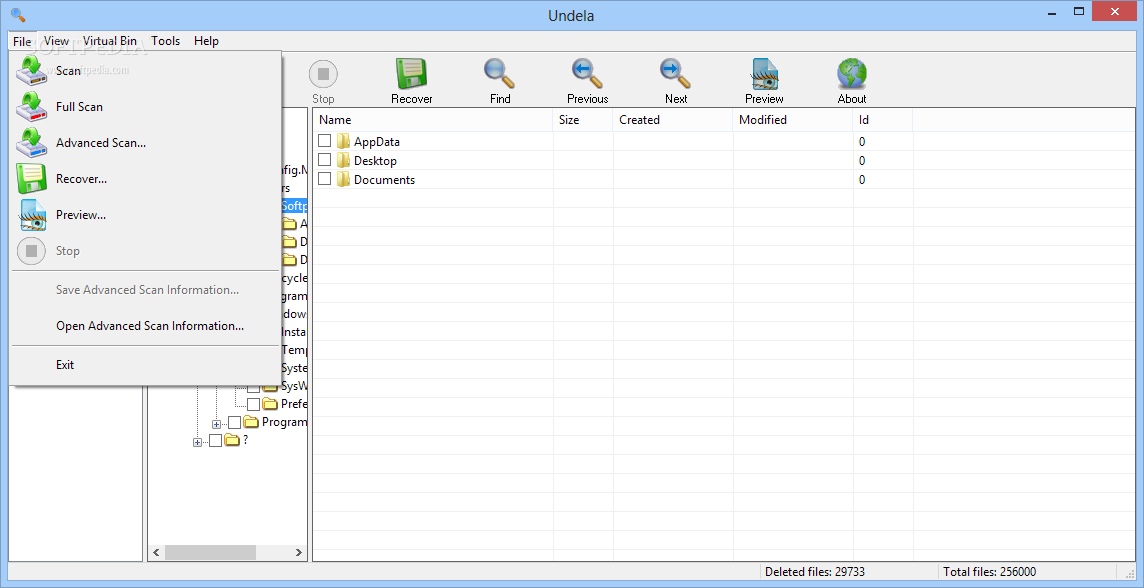The height and width of the screenshot is (588, 1144).
Task: Click the Undela app icon in title bar
Action: click(18, 15)
